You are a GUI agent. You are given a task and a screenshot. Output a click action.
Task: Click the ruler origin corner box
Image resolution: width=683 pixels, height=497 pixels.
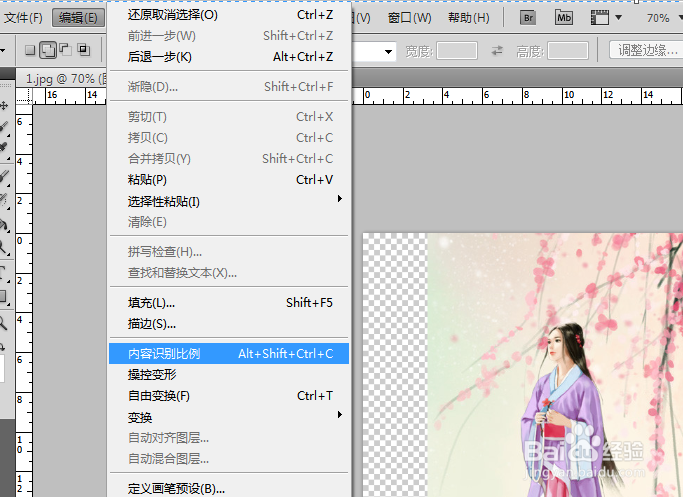(24, 96)
